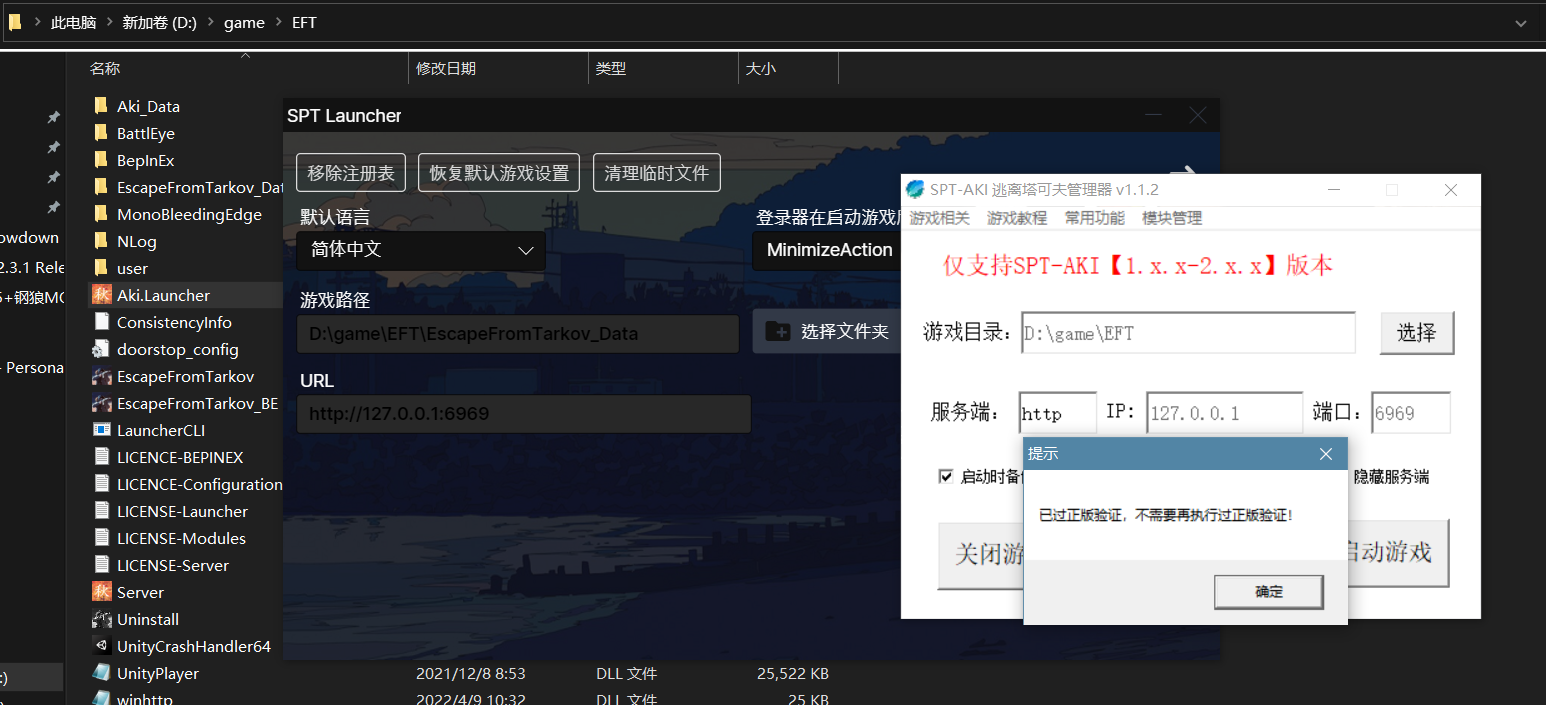This screenshot has height=705, width=1546.
Task: Click the 关闭游… button in SPT-AKI manager
Action: [x=981, y=554]
